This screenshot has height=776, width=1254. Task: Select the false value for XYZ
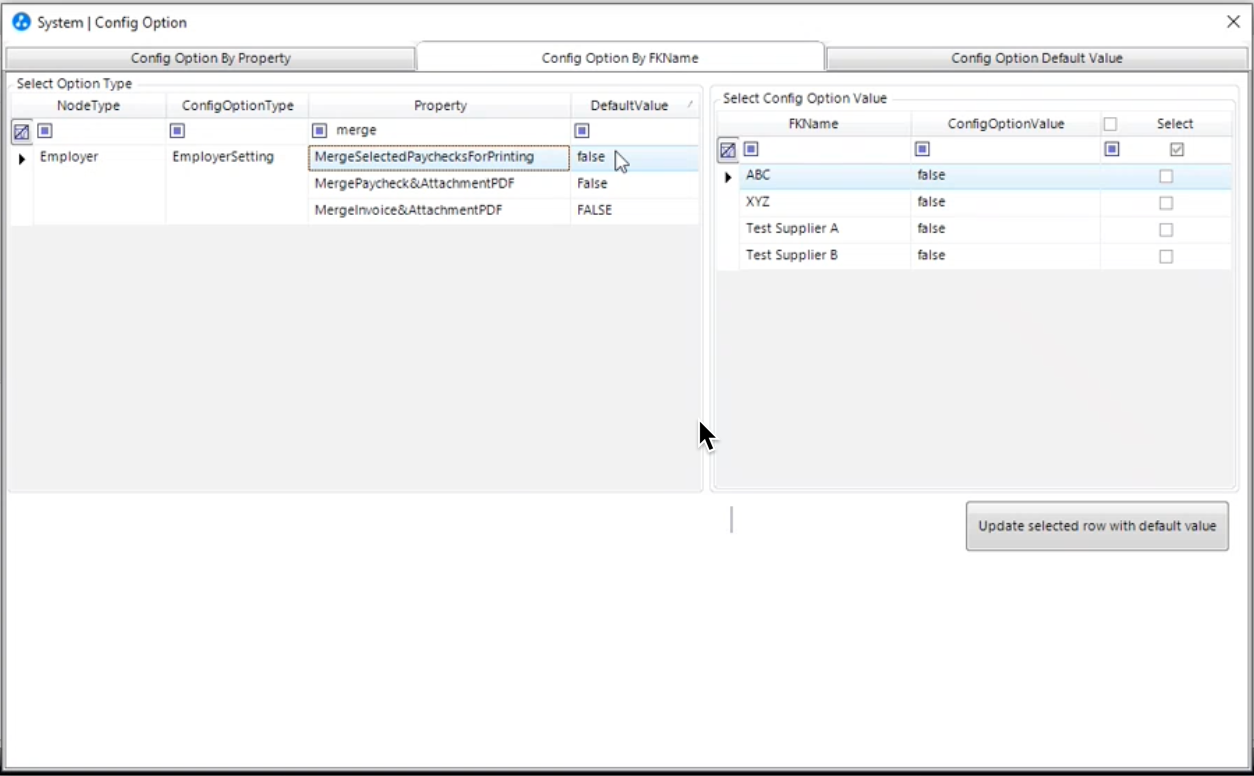(x=1005, y=202)
